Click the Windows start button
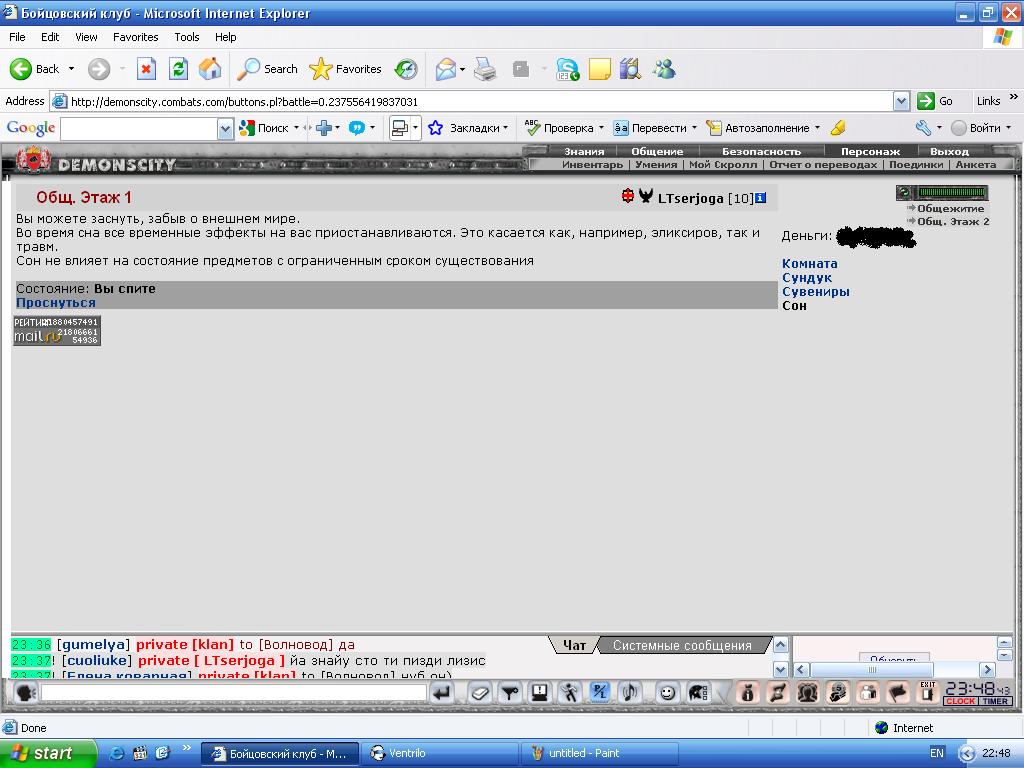Viewport: 1024px width, 768px height. click(48, 753)
